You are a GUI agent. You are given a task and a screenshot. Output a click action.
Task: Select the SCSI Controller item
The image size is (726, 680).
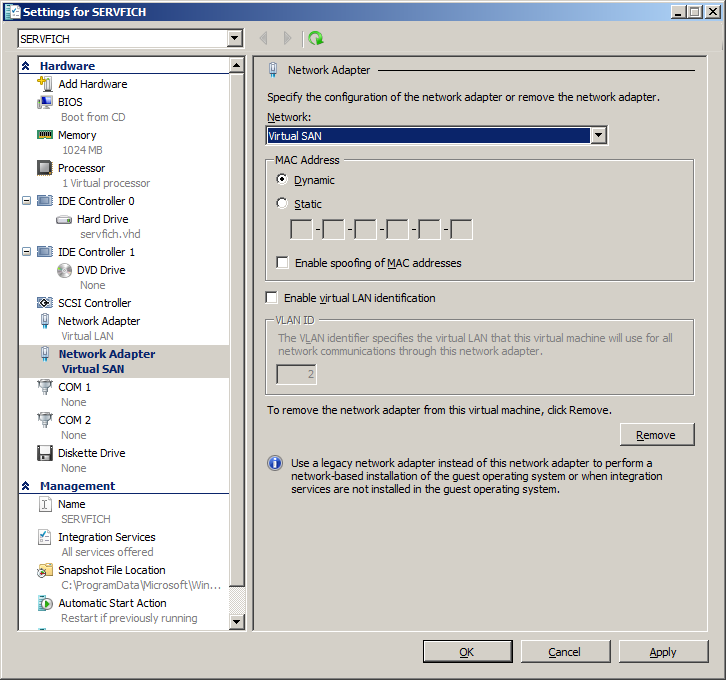tap(94, 303)
